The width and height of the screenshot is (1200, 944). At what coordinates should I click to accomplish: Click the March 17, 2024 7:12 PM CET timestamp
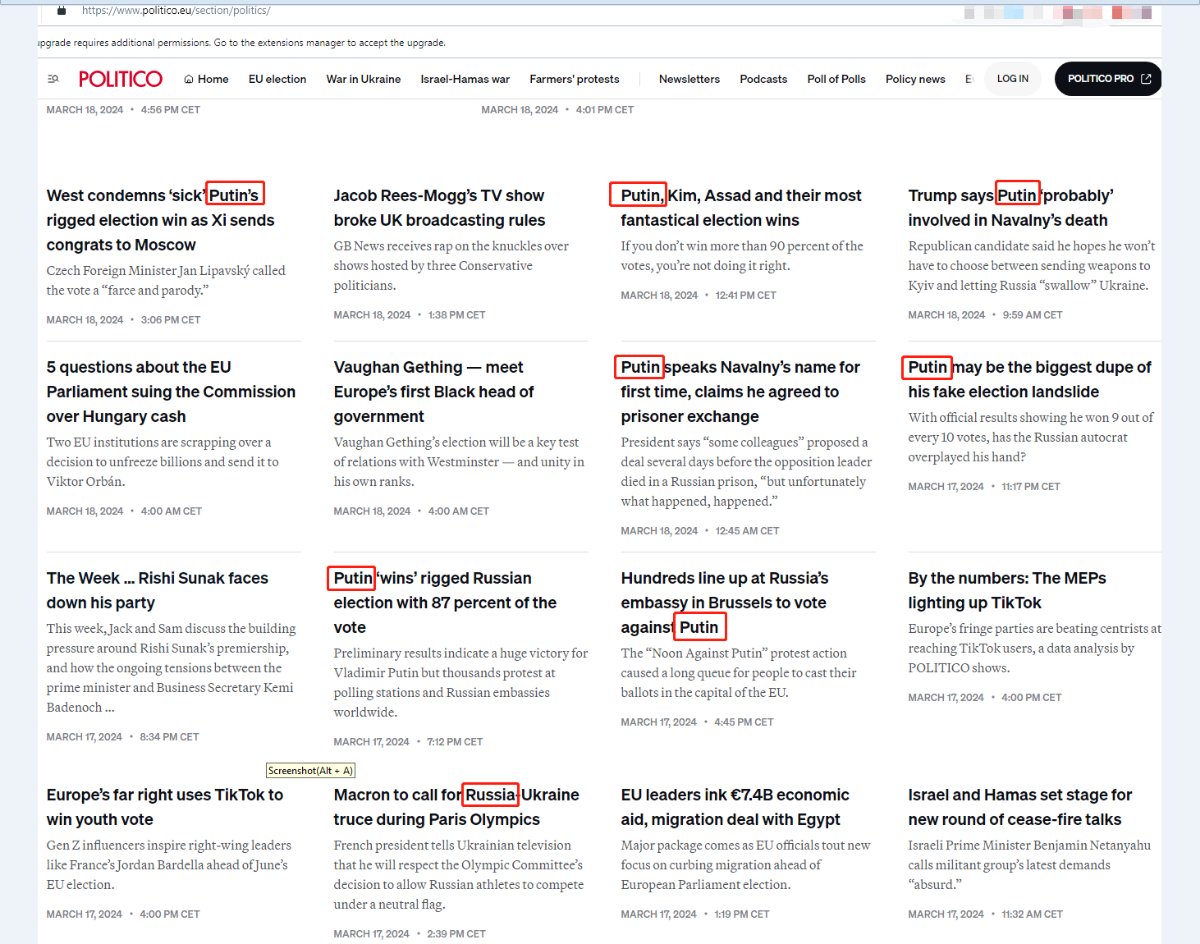pos(408,742)
